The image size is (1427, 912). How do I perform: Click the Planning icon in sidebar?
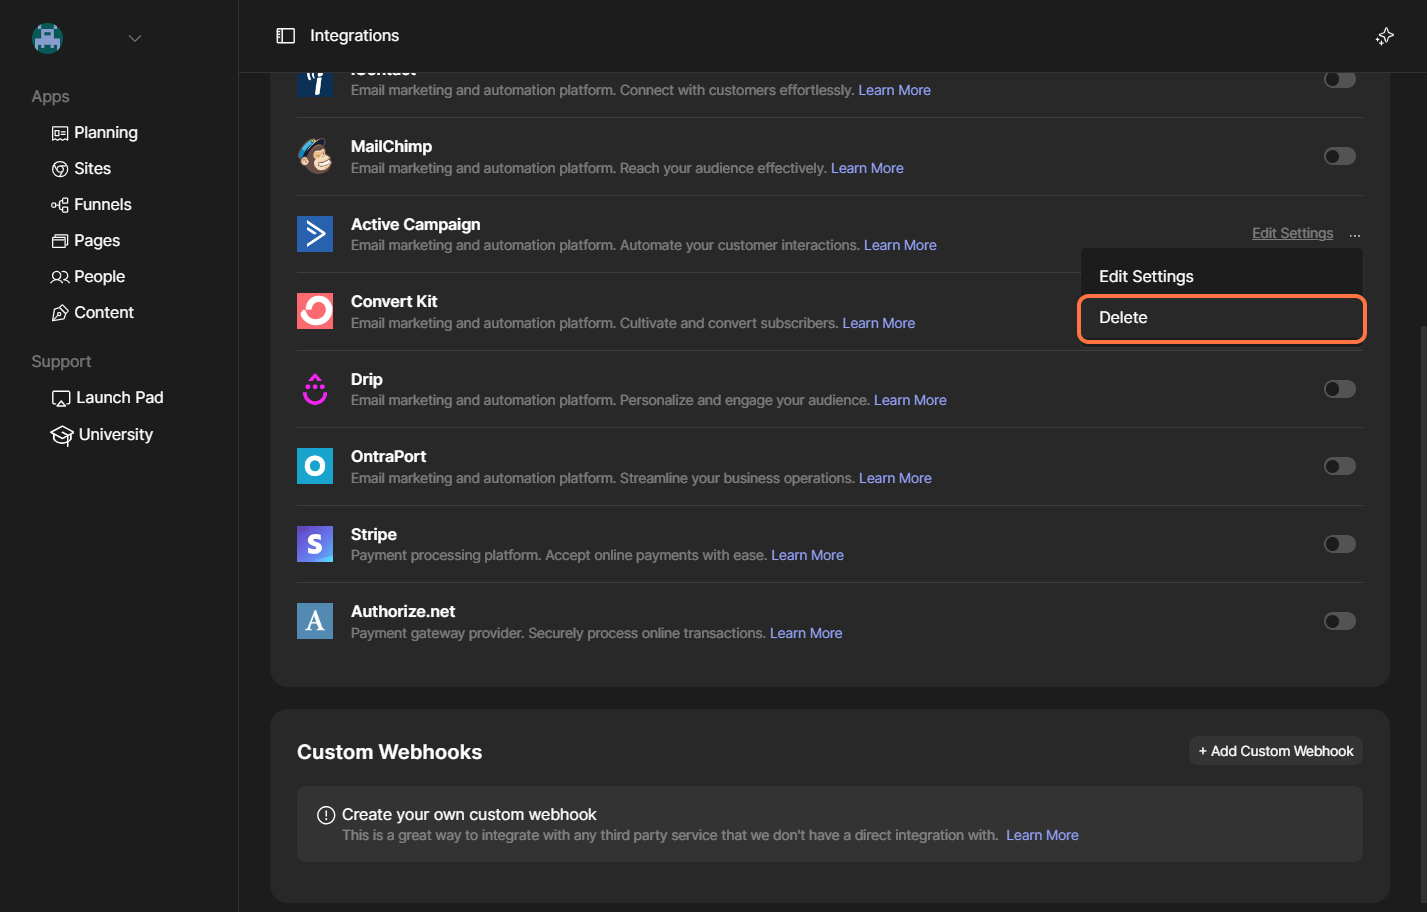click(x=60, y=133)
